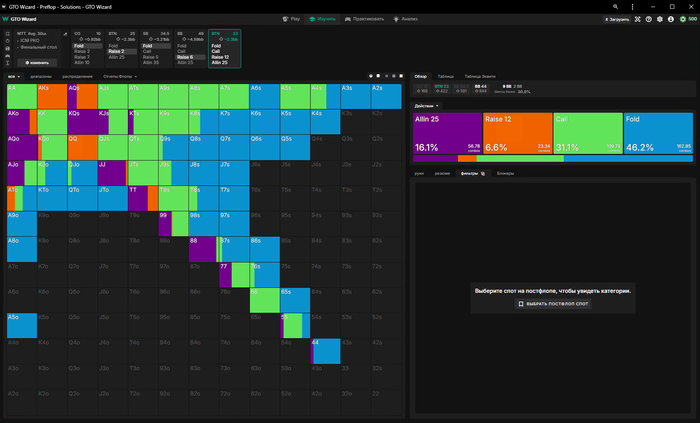
Task: Select CO Allin 10 action
Action: [88, 62]
